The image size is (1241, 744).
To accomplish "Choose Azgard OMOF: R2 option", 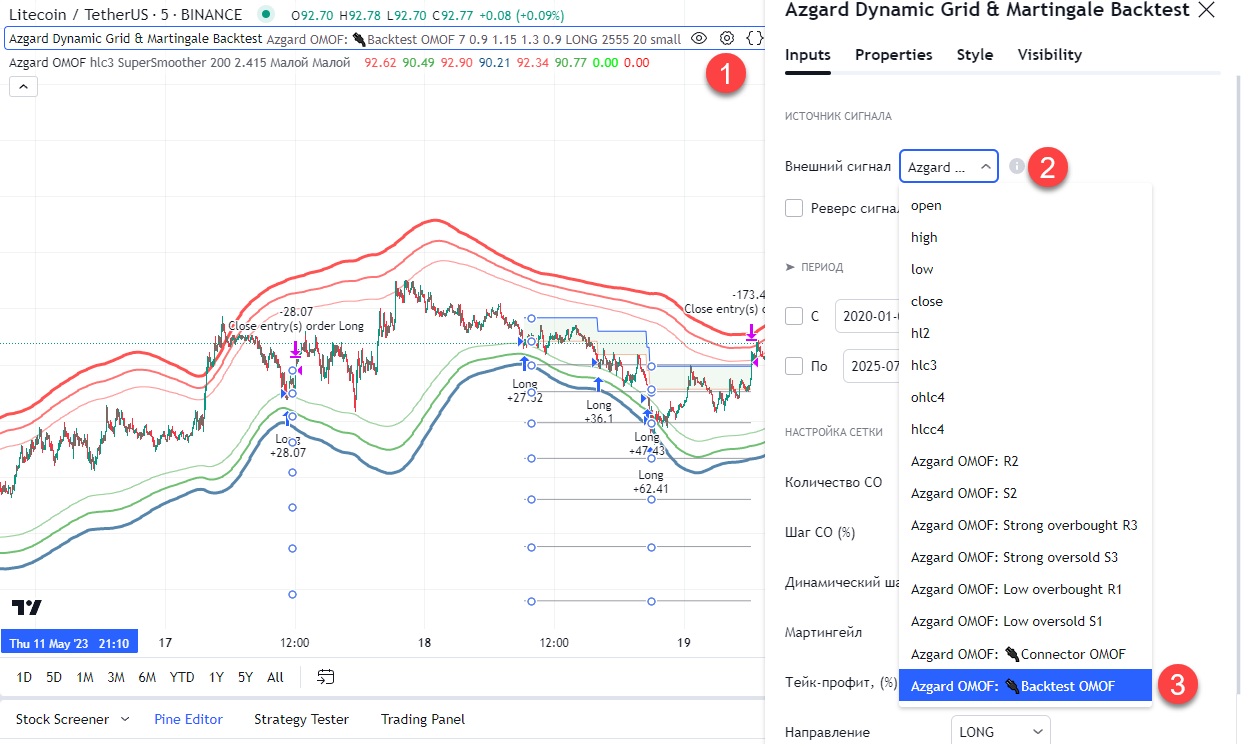I will point(1026,461).
